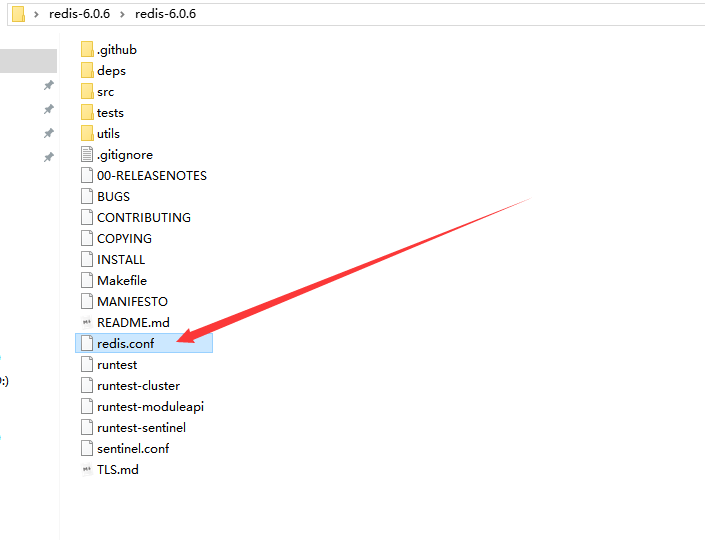The height and width of the screenshot is (540, 705).
Task: Click the BUGS file icon
Action: click(87, 196)
